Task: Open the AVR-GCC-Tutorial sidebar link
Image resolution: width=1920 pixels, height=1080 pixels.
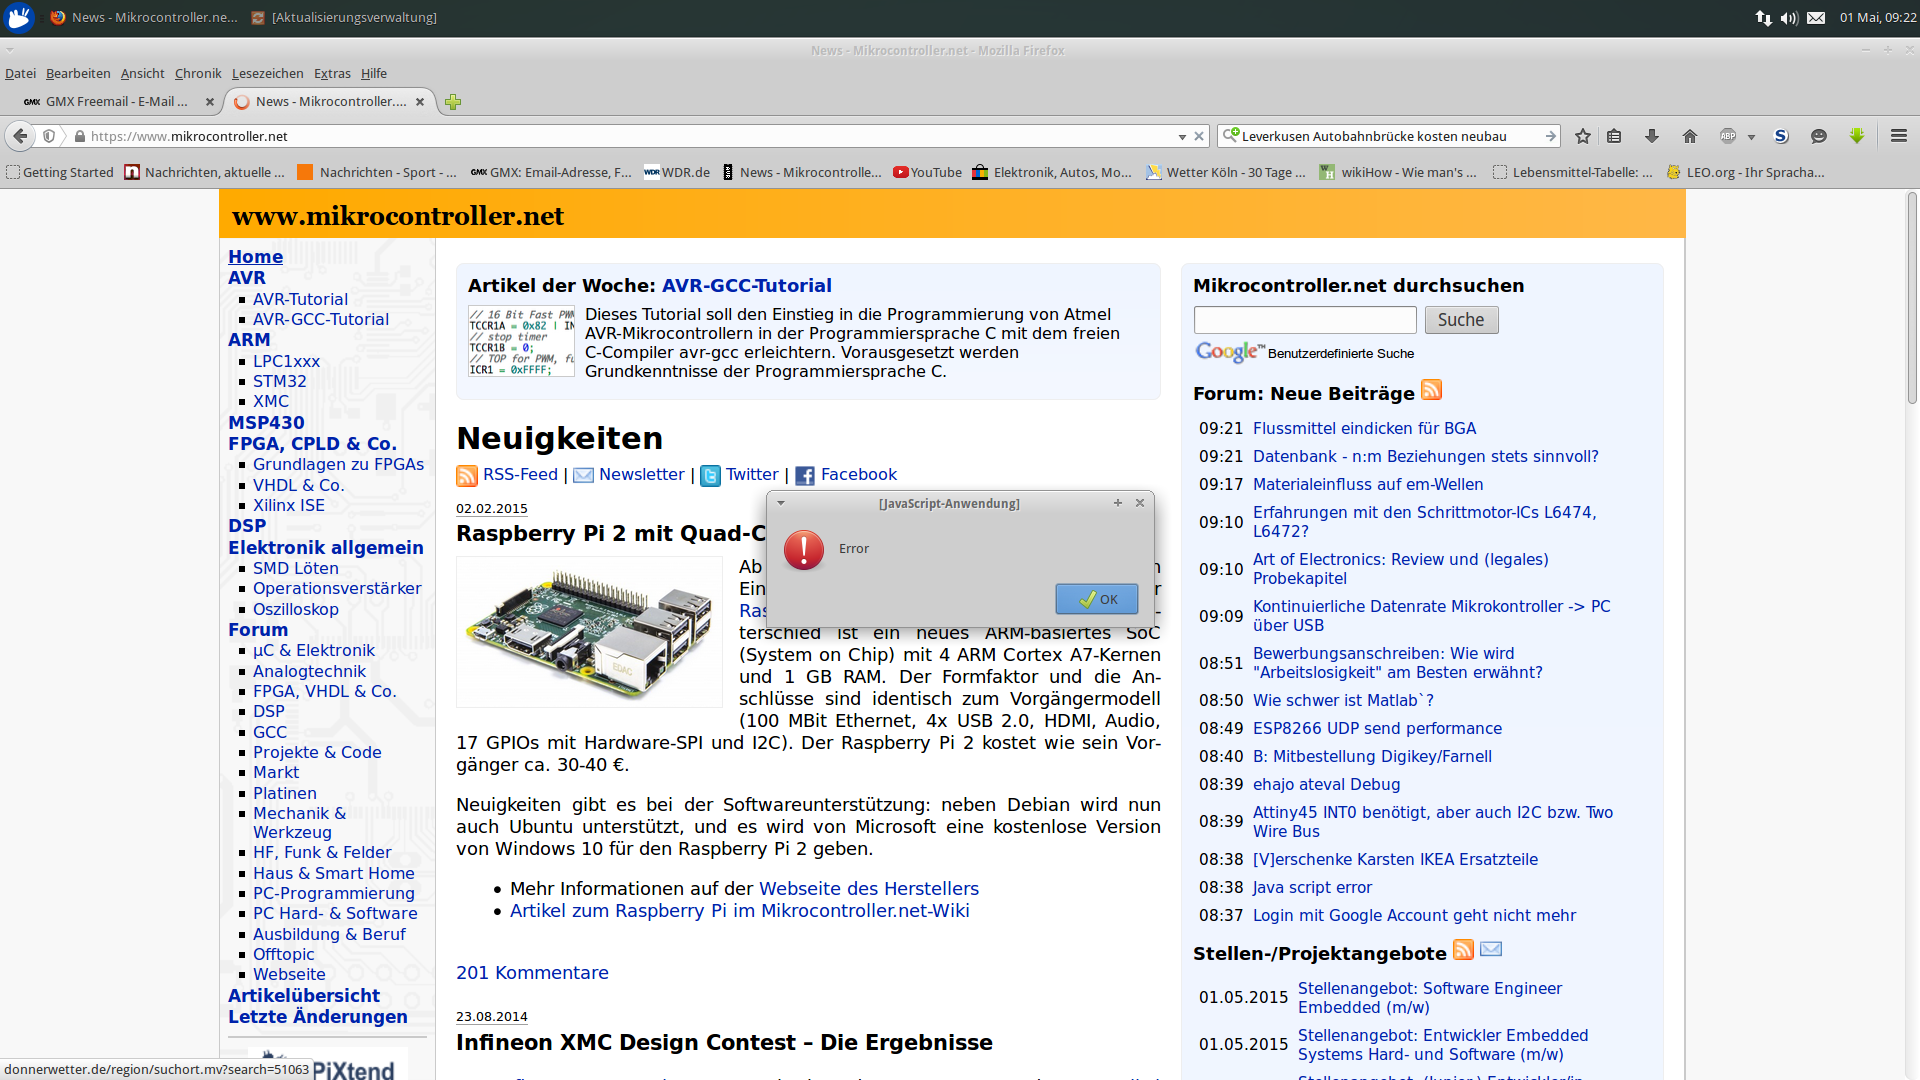Action: 320,319
